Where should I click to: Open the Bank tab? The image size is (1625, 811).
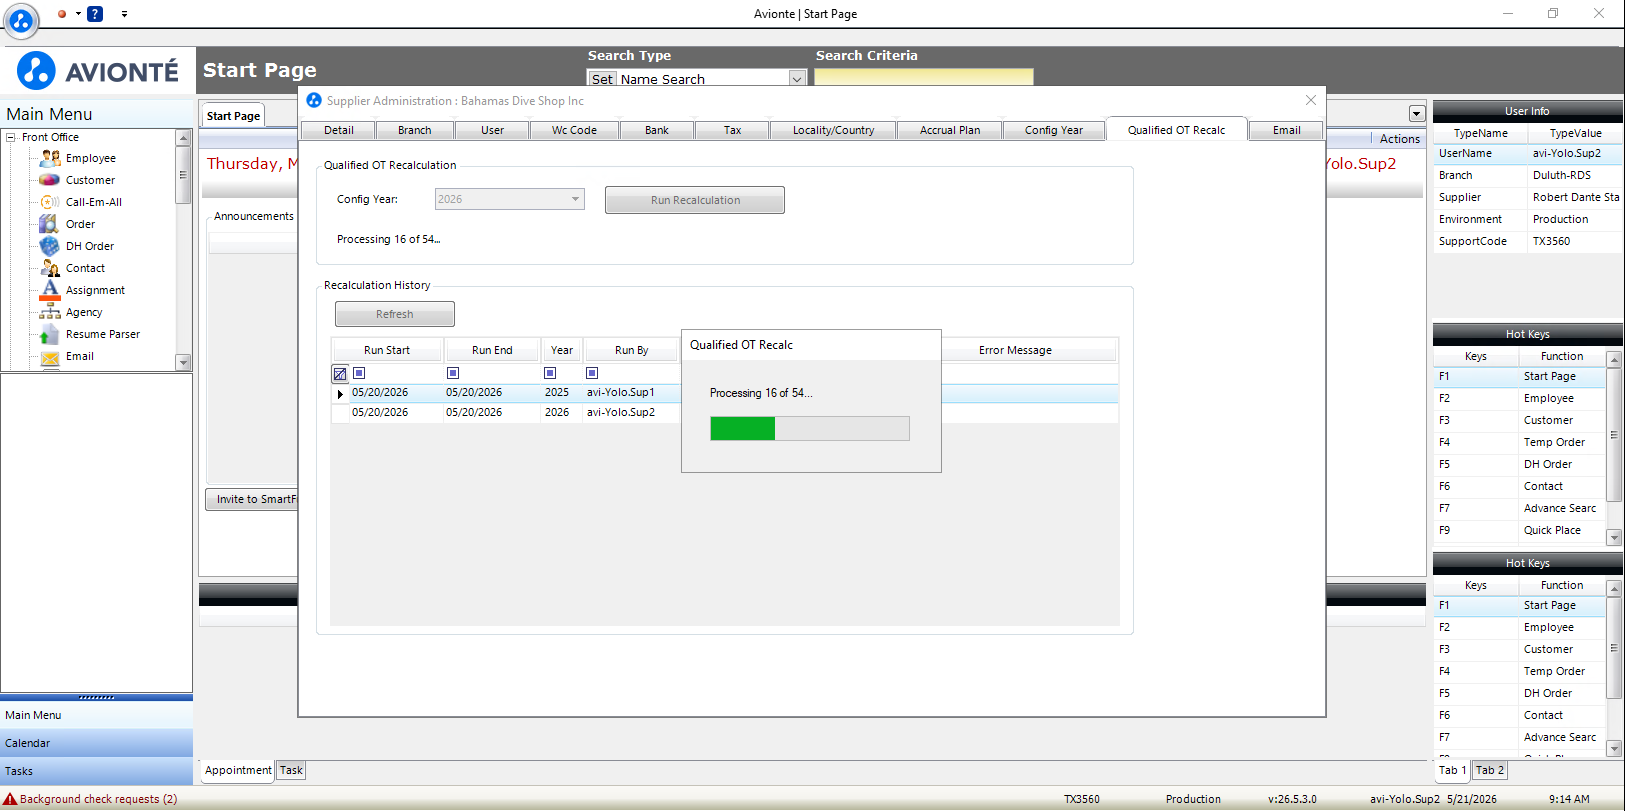point(657,130)
